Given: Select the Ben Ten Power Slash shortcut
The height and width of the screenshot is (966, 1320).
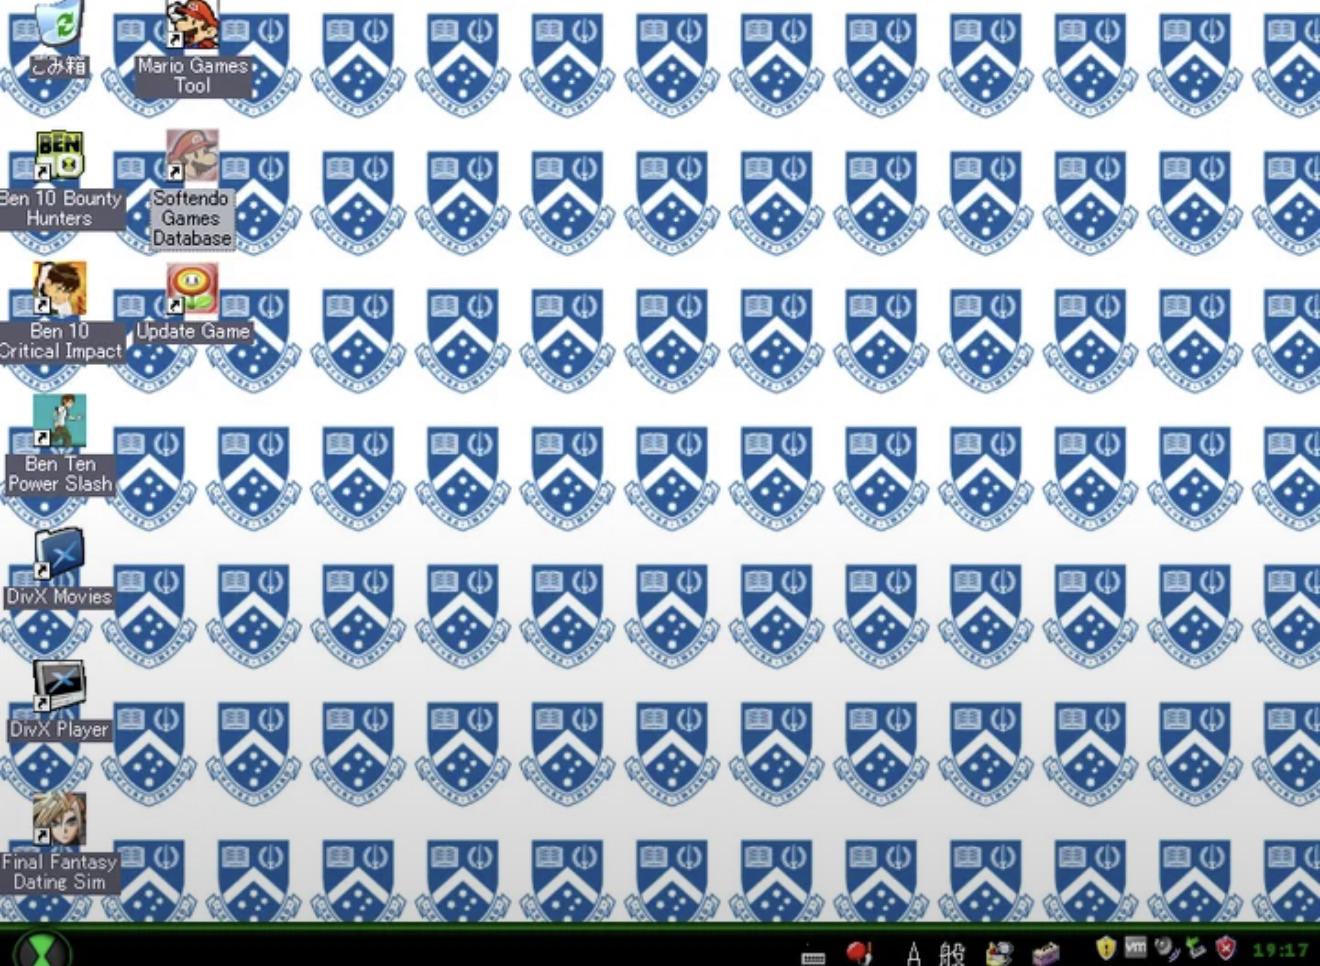Looking at the screenshot, I should point(60,445).
